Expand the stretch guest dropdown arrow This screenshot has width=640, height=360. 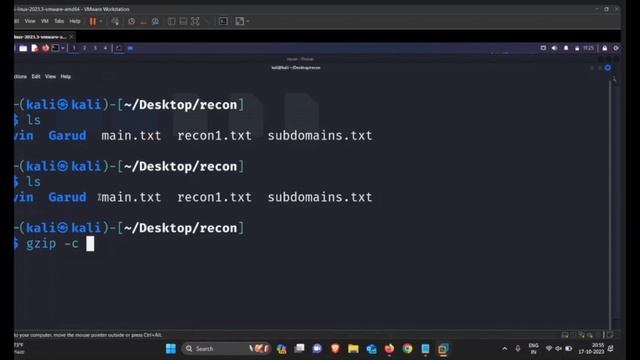point(248,21)
